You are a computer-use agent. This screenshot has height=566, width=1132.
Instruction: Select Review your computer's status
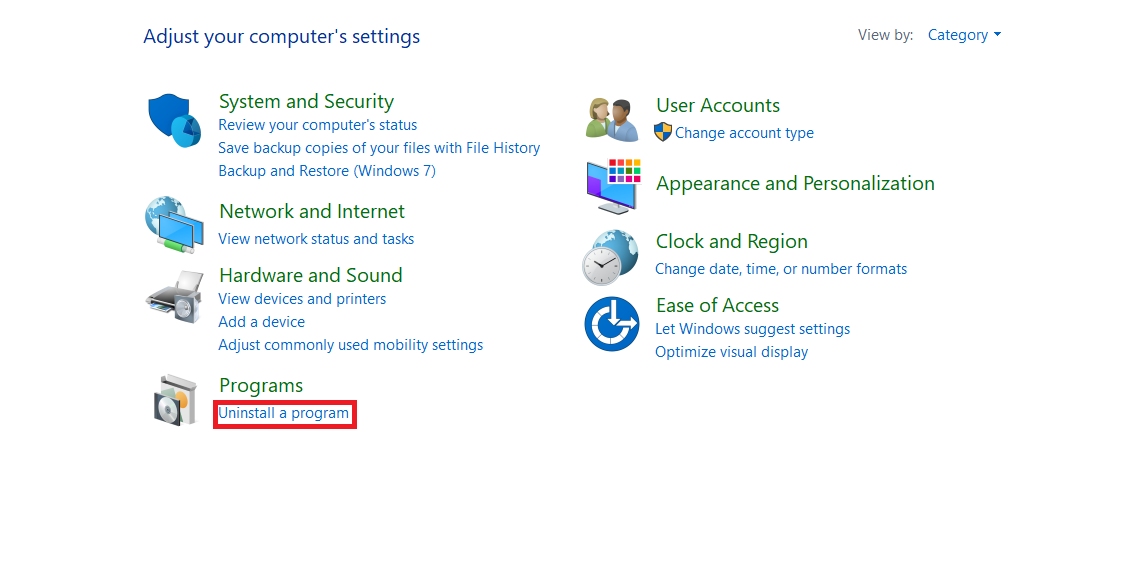pos(317,125)
